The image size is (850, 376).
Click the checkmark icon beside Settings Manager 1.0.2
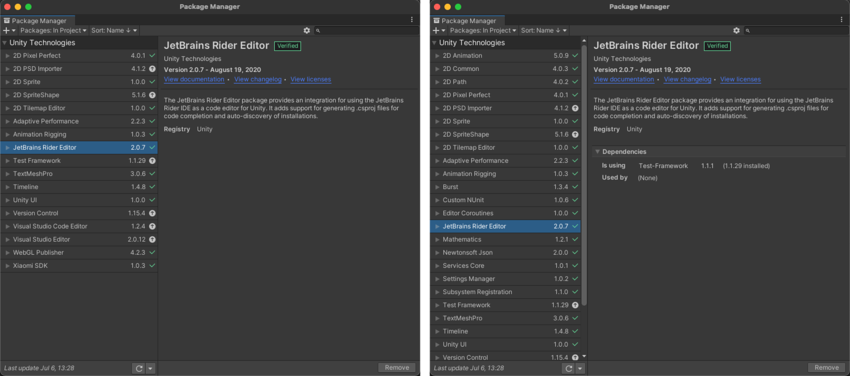[x=575, y=279]
